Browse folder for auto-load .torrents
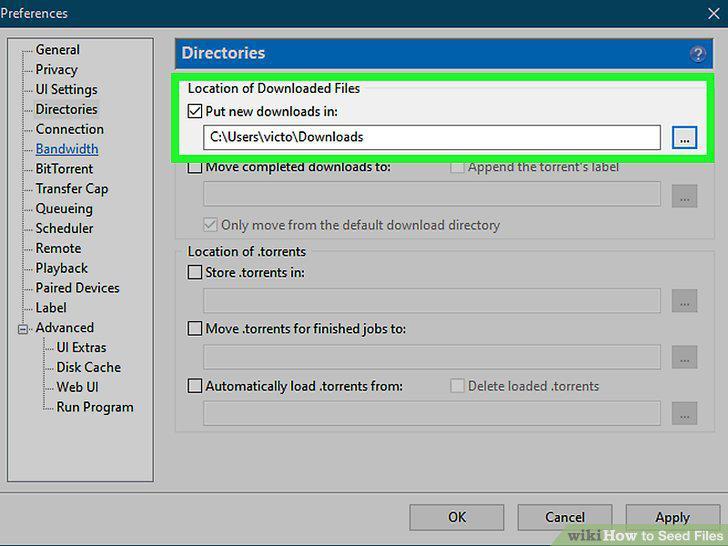Screen dimensions: 728x546 [x=684, y=413]
